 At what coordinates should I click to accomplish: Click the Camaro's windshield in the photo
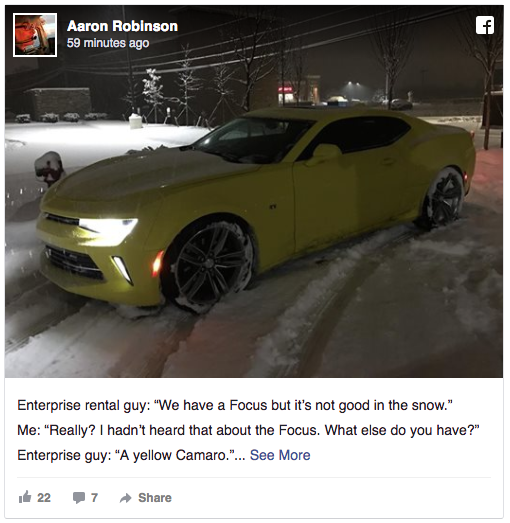coord(253,140)
